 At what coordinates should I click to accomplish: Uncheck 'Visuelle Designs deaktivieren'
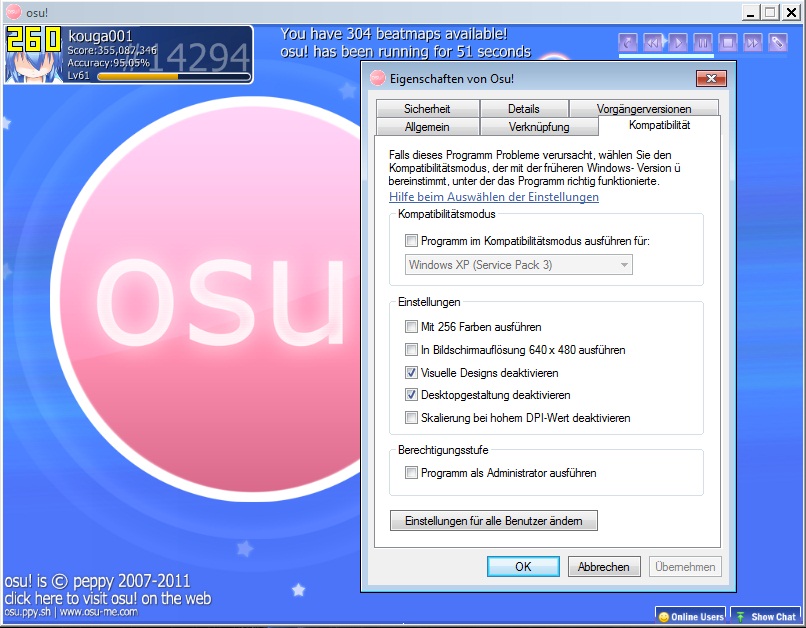pos(411,372)
